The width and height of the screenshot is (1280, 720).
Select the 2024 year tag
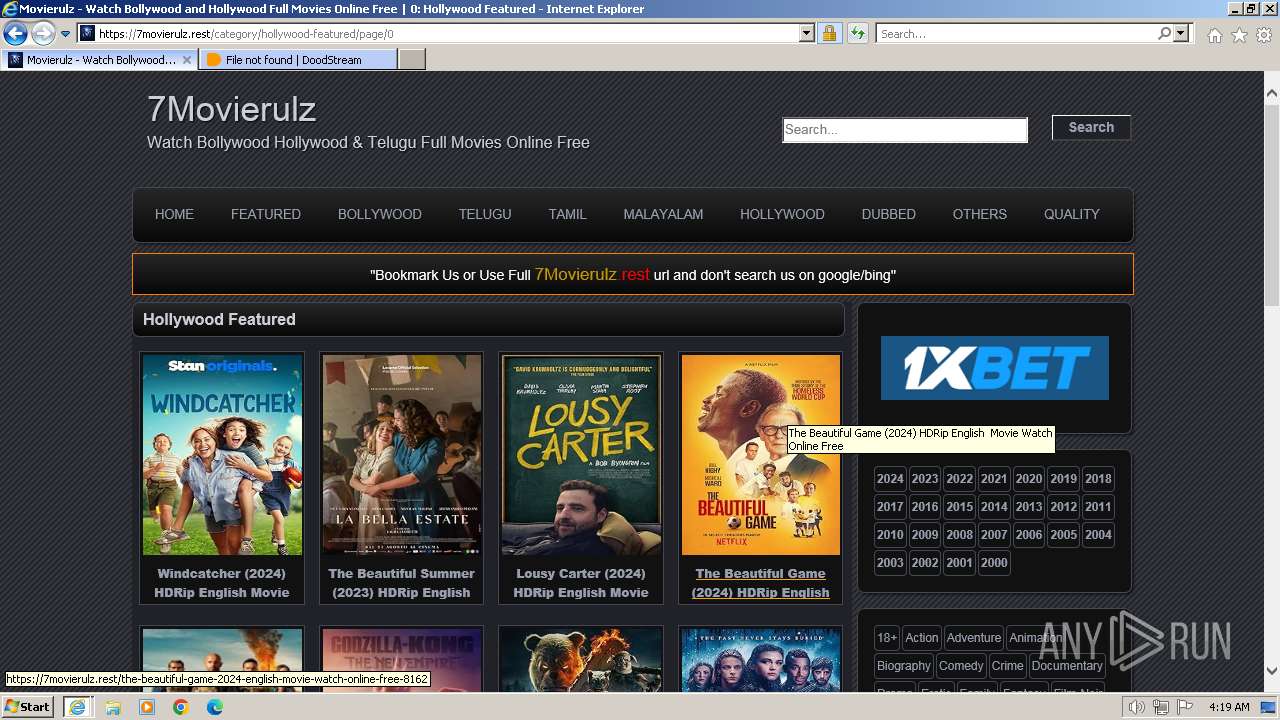890,479
